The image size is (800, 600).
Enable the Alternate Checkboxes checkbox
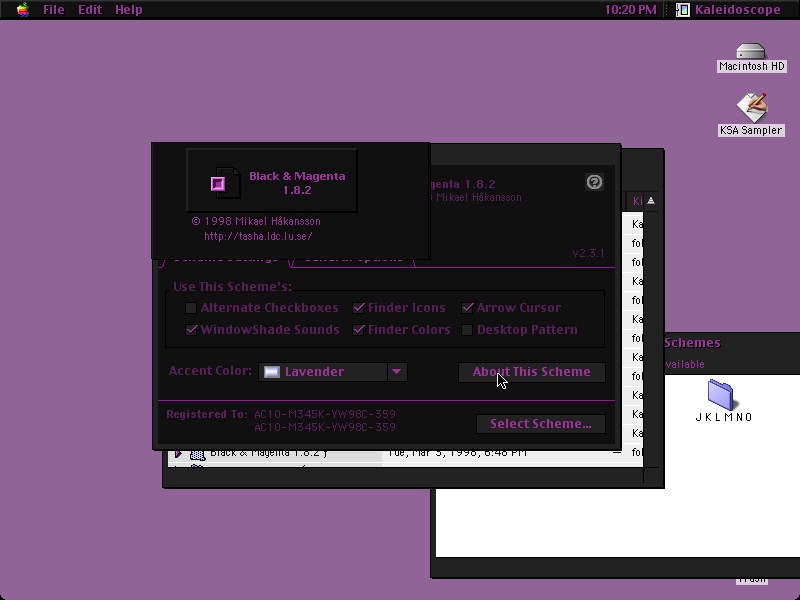(x=191, y=308)
